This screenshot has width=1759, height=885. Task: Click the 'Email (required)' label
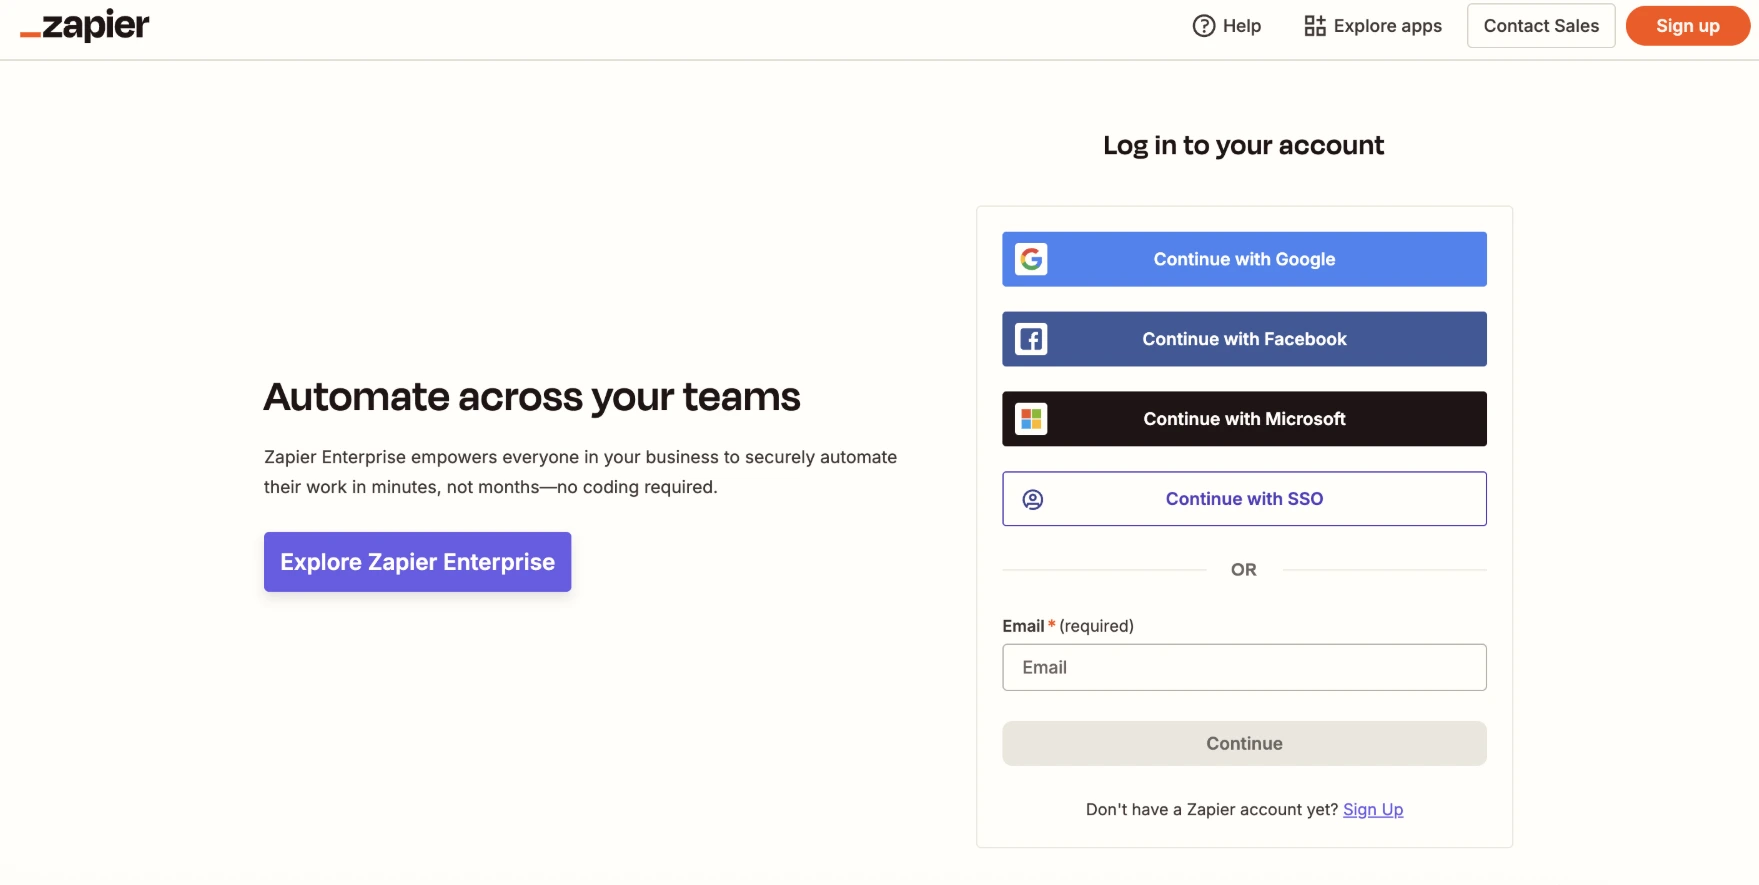click(1068, 626)
